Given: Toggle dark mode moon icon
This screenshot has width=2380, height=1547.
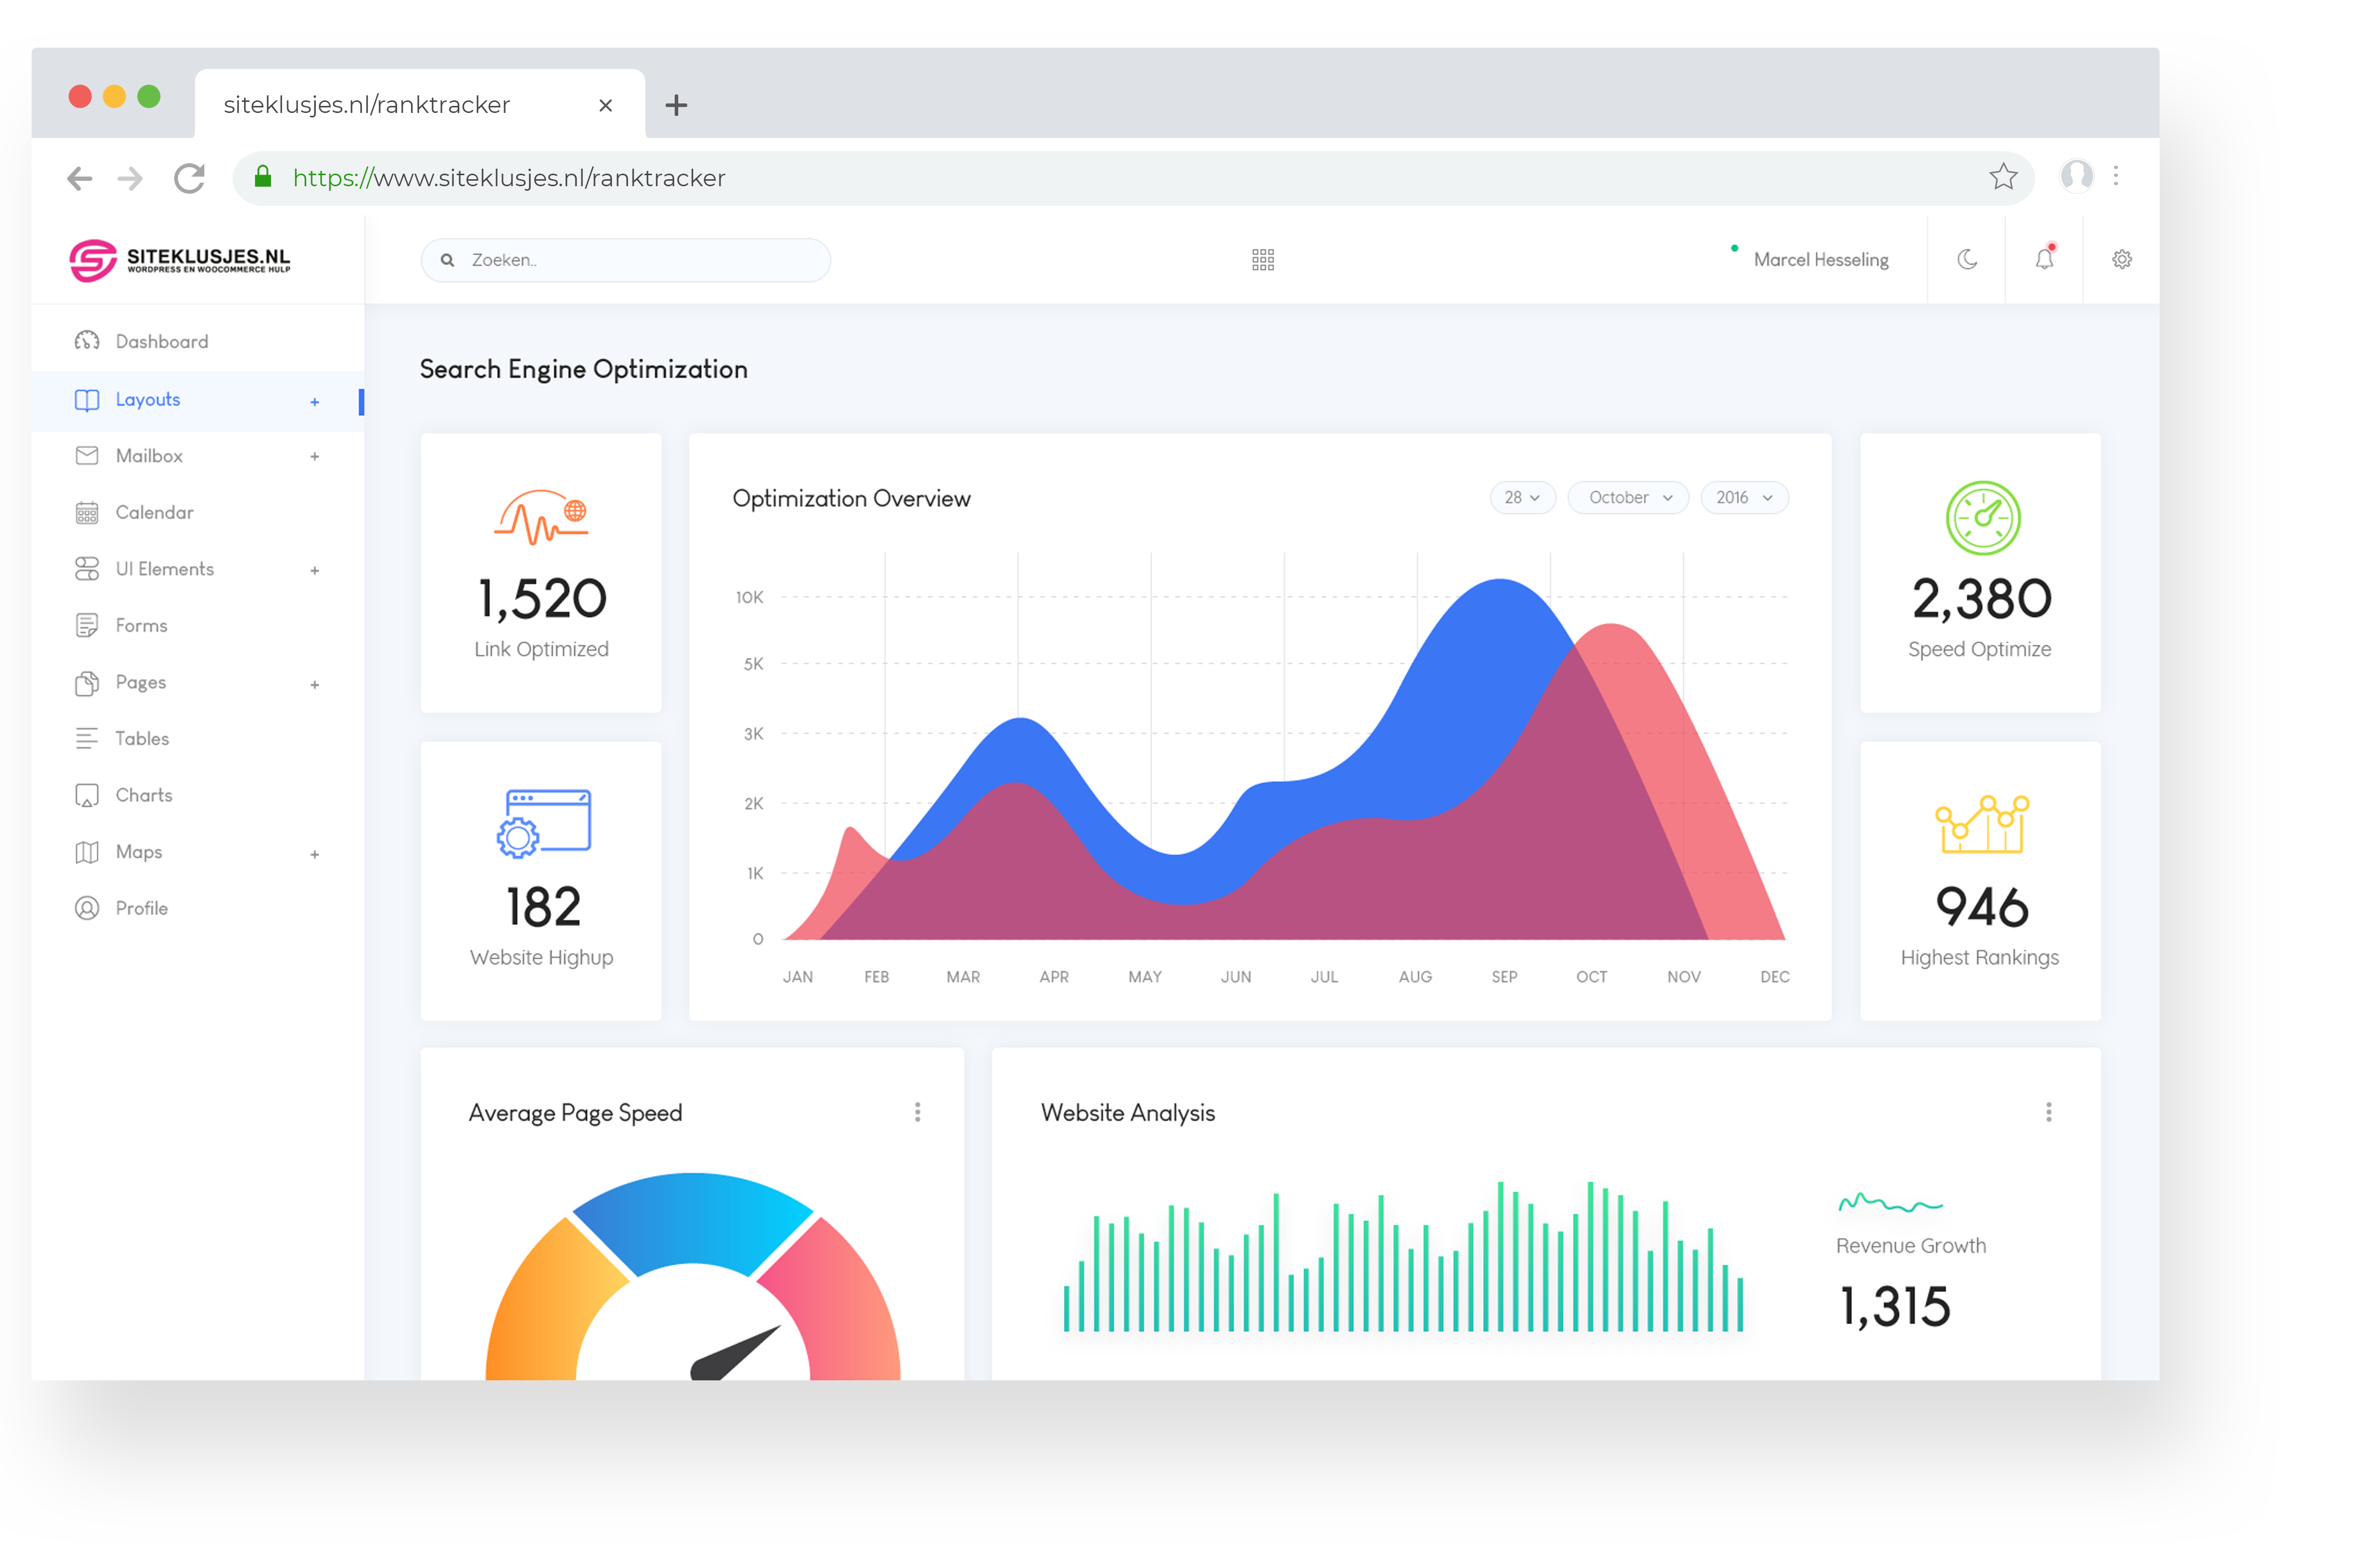Looking at the screenshot, I should click(x=1967, y=260).
